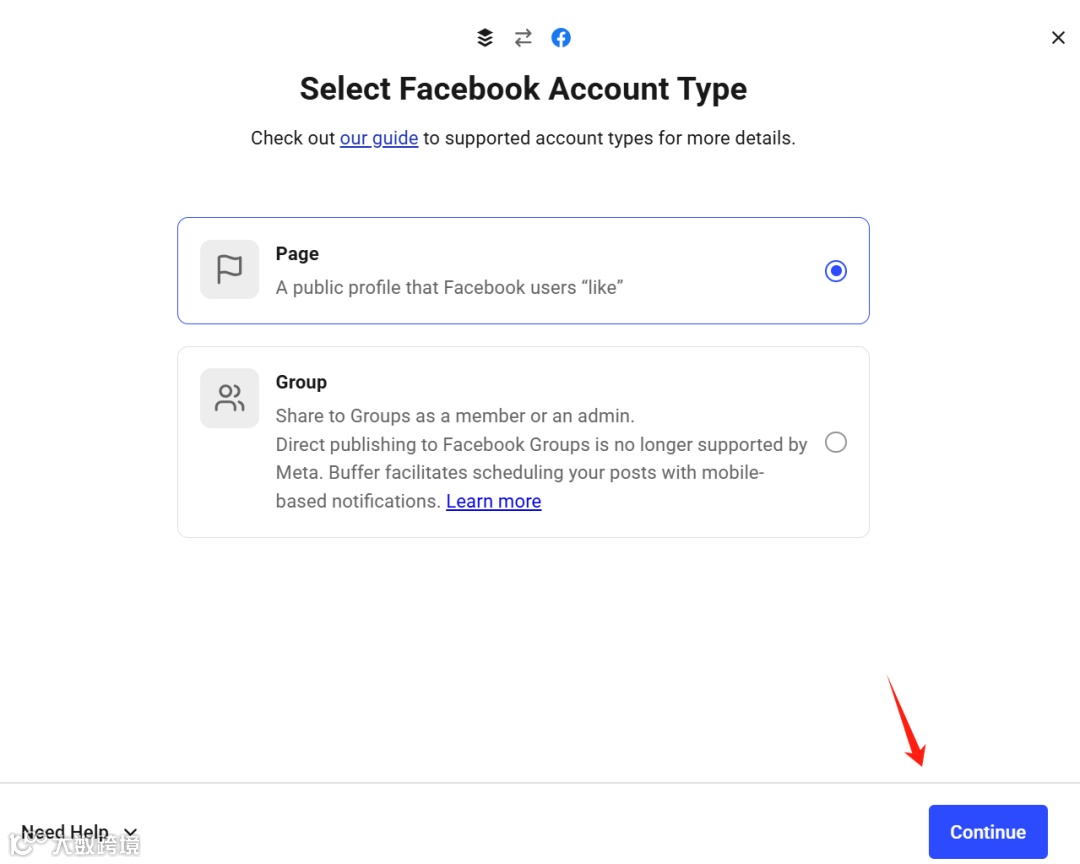Expand the Need Help menu
The height and width of the screenshot is (864, 1080).
click(66, 832)
